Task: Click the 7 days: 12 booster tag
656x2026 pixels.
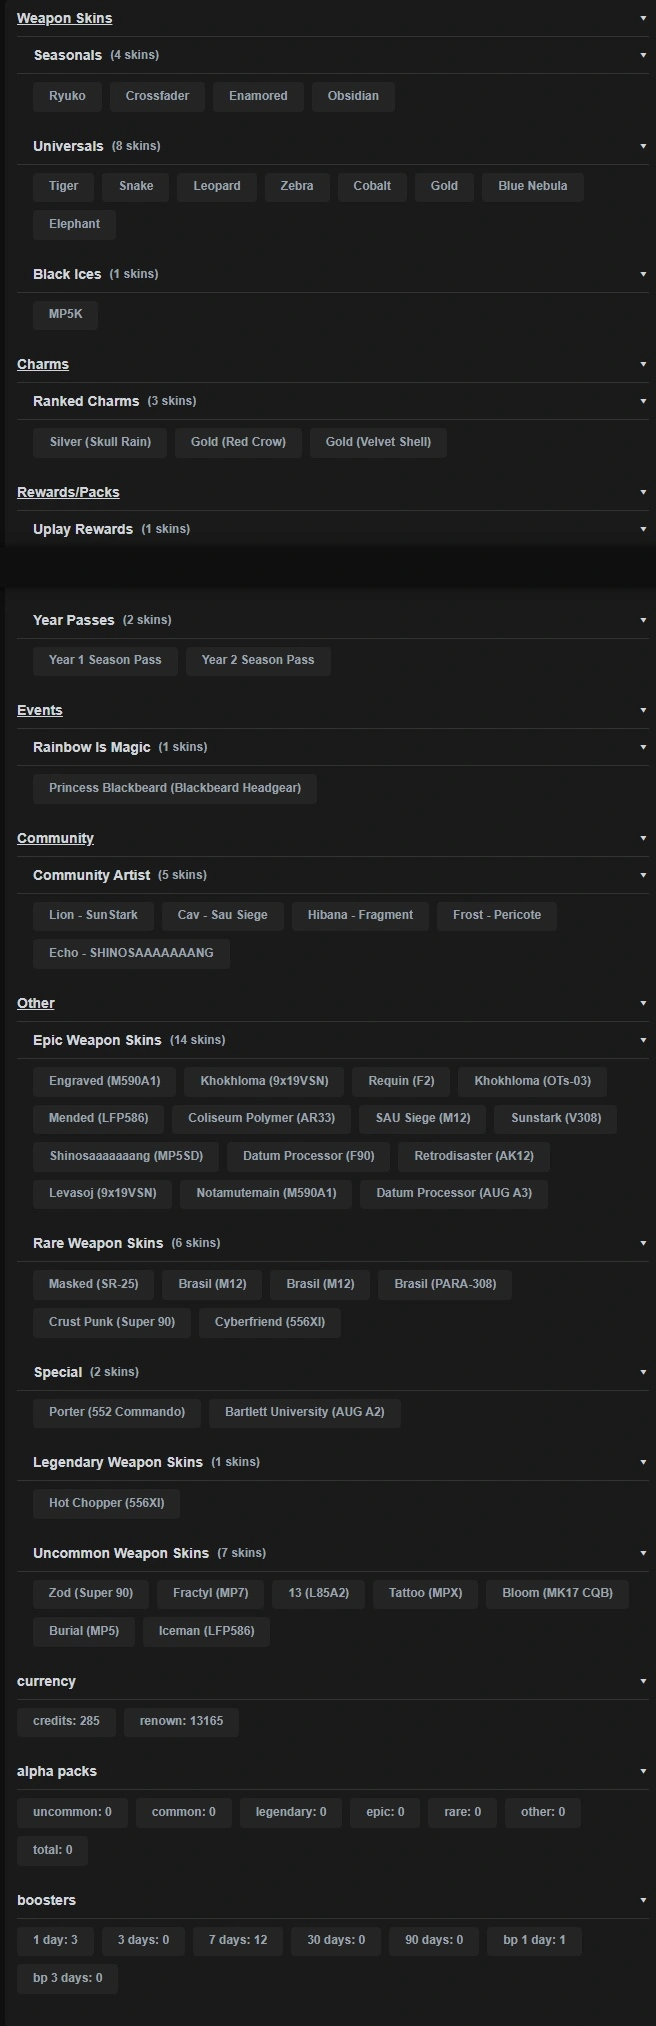Action: click(x=238, y=1940)
